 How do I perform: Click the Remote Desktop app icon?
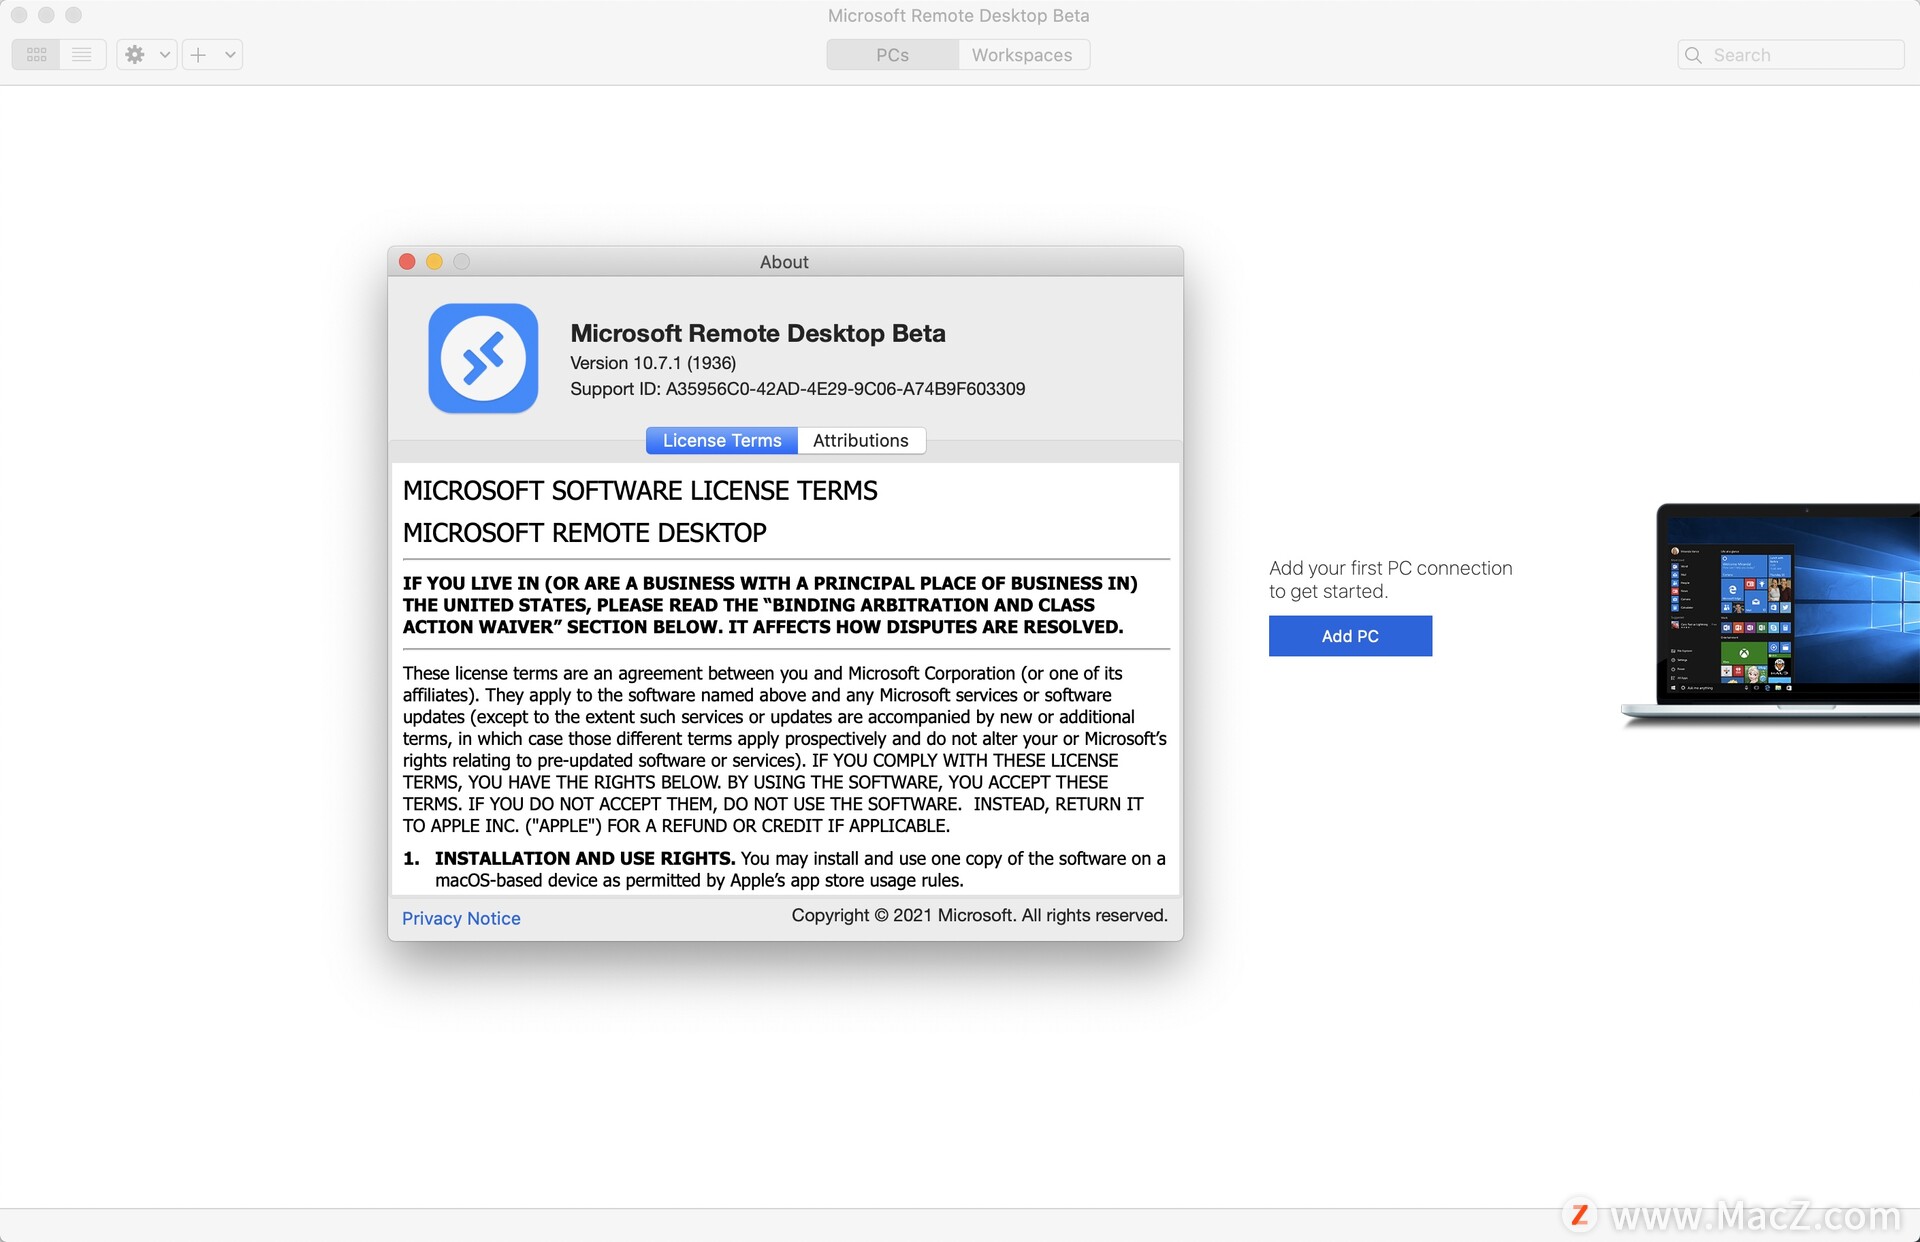tap(483, 358)
